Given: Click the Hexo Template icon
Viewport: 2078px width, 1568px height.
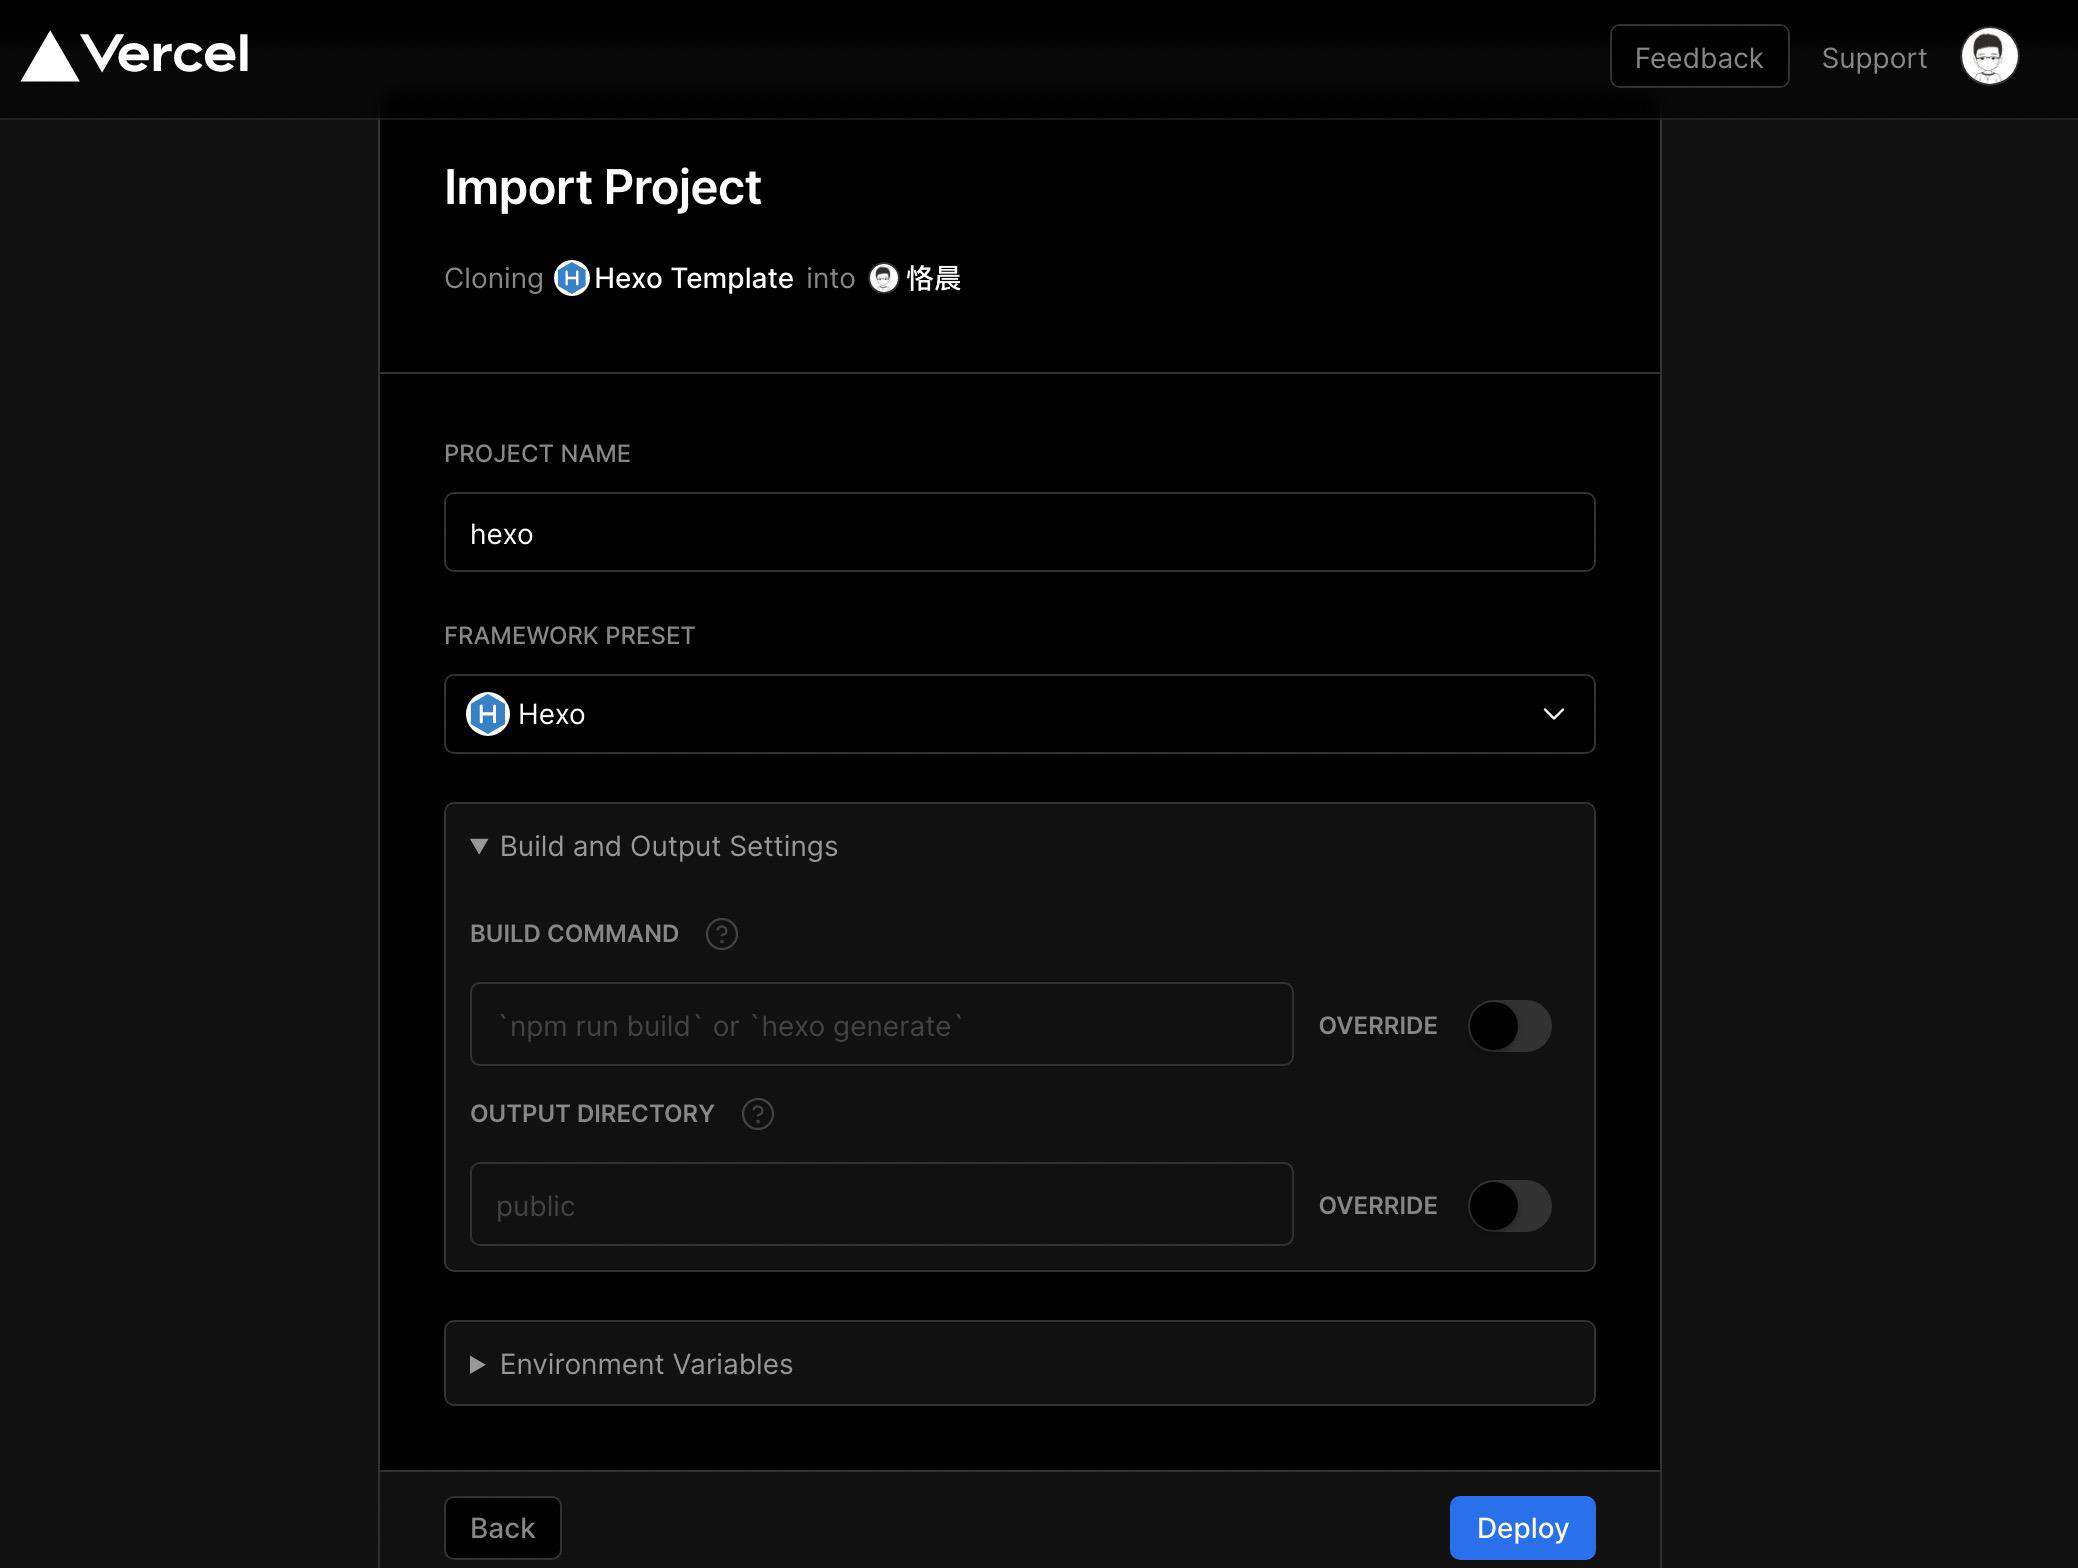Looking at the screenshot, I should click(x=571, y=278).
